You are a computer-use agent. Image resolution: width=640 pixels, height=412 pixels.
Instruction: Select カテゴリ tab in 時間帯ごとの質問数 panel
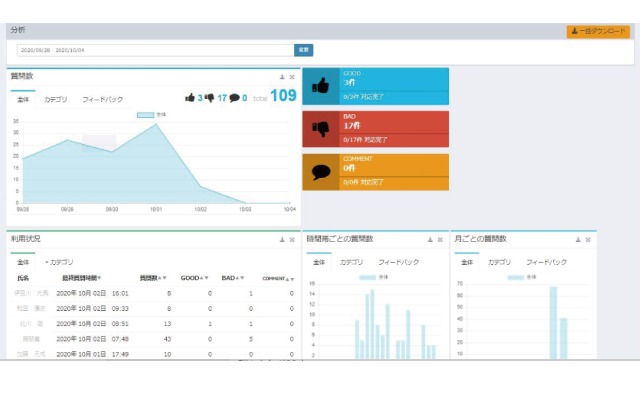(351, 262)
